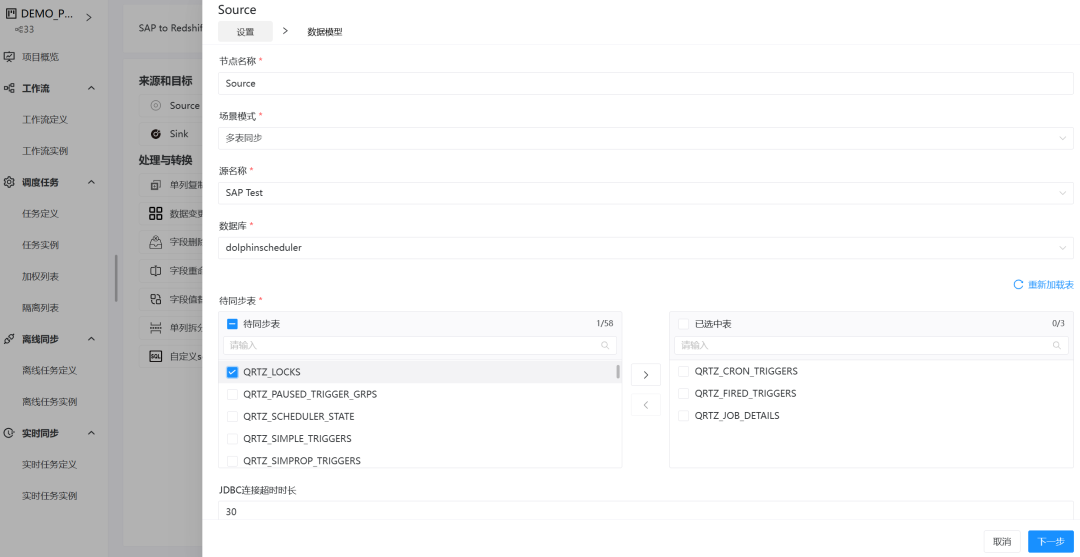The height and width of the screenshot is (557, 1080).
Task: Click the JDBC连接超时时长 input field
Action: pos(645,511)
